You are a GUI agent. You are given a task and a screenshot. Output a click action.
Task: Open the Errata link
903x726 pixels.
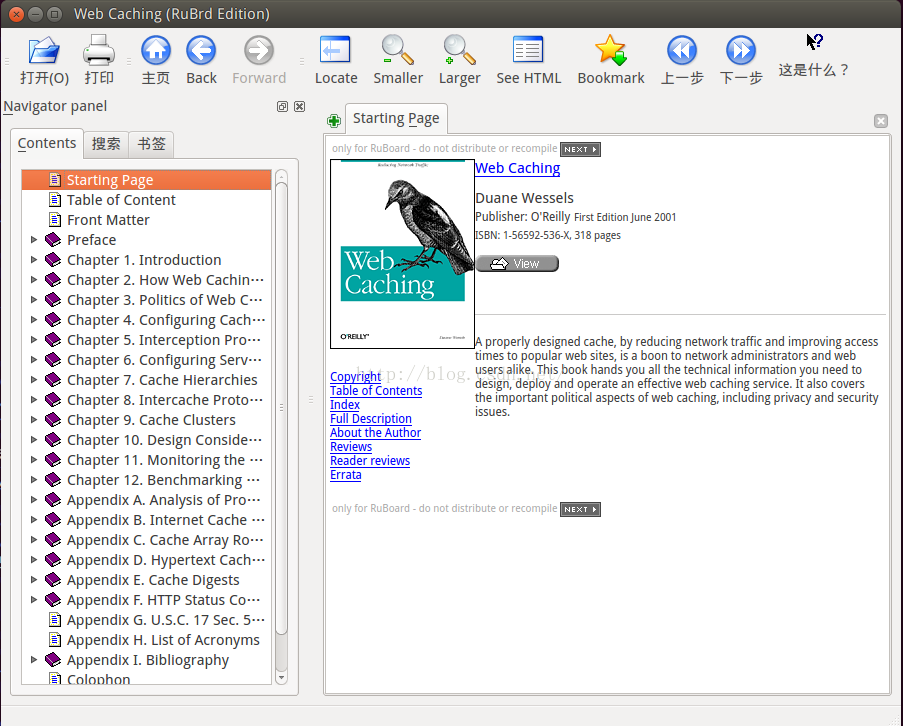click(346, 475)
